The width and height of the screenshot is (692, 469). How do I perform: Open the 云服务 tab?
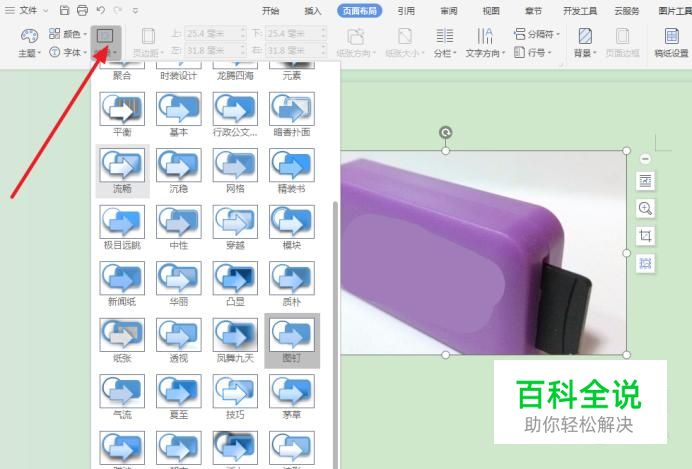pyautogui.click(x=627, y=11)
